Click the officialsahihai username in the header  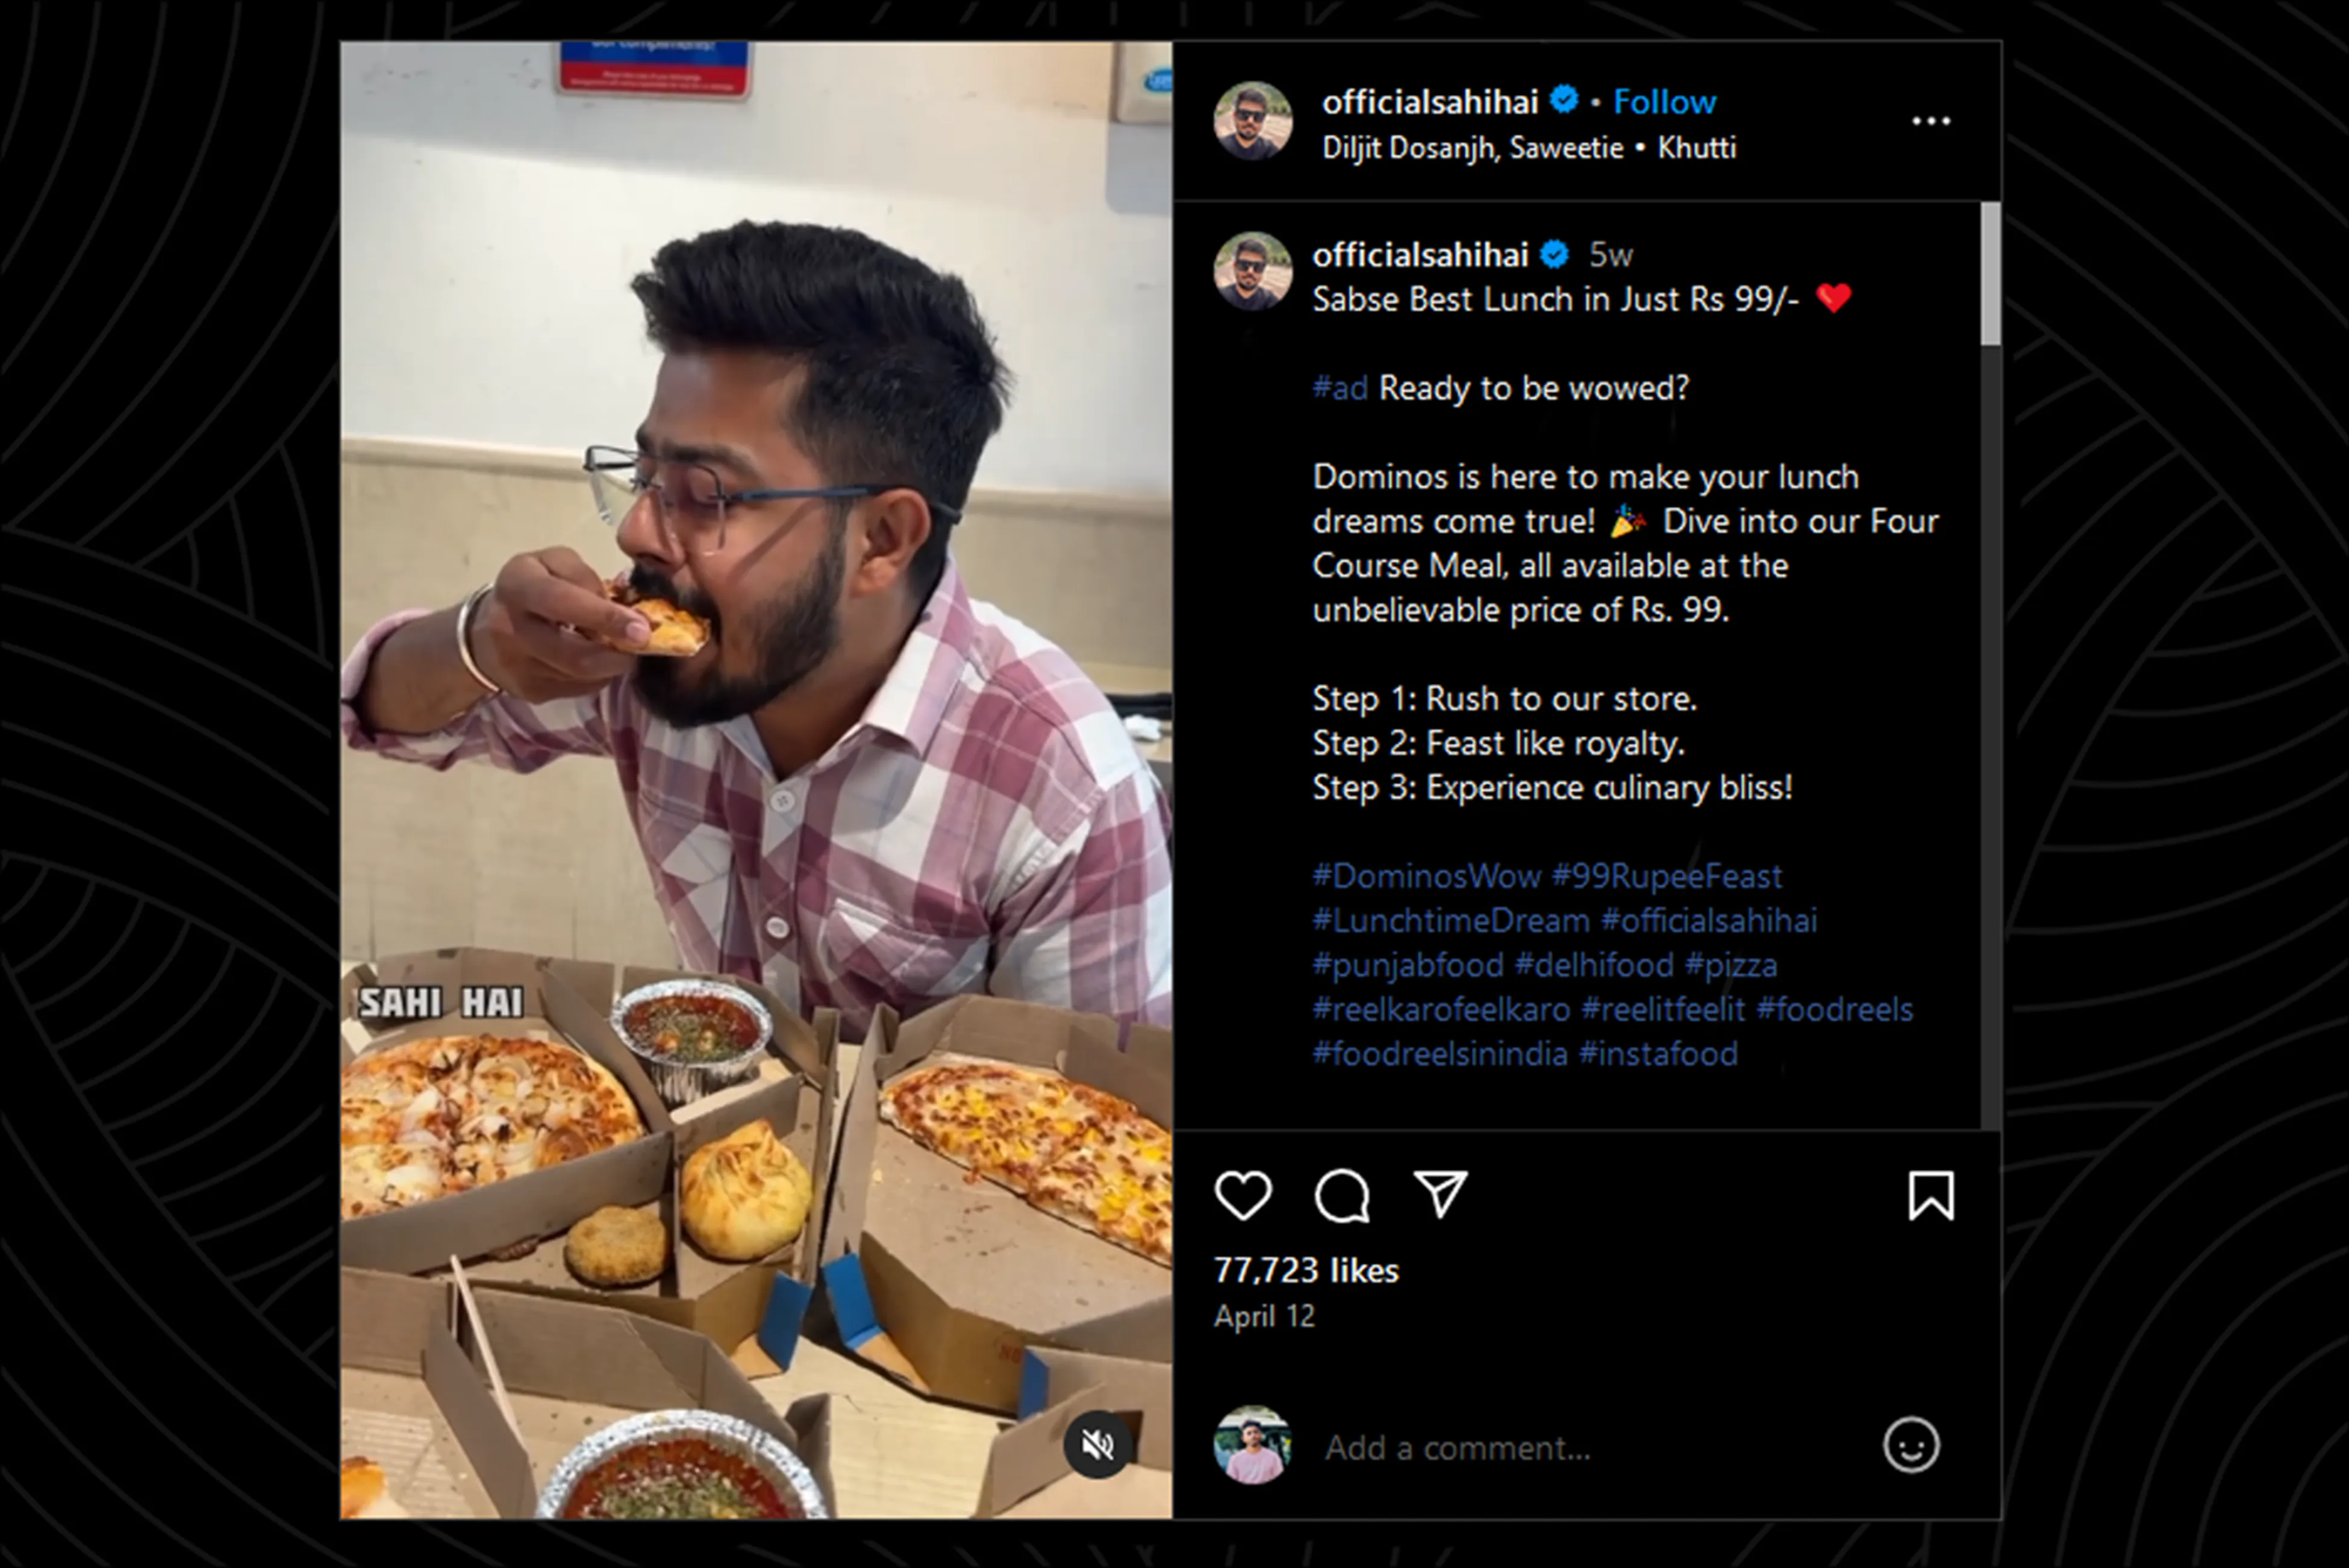pos(1429,102)
